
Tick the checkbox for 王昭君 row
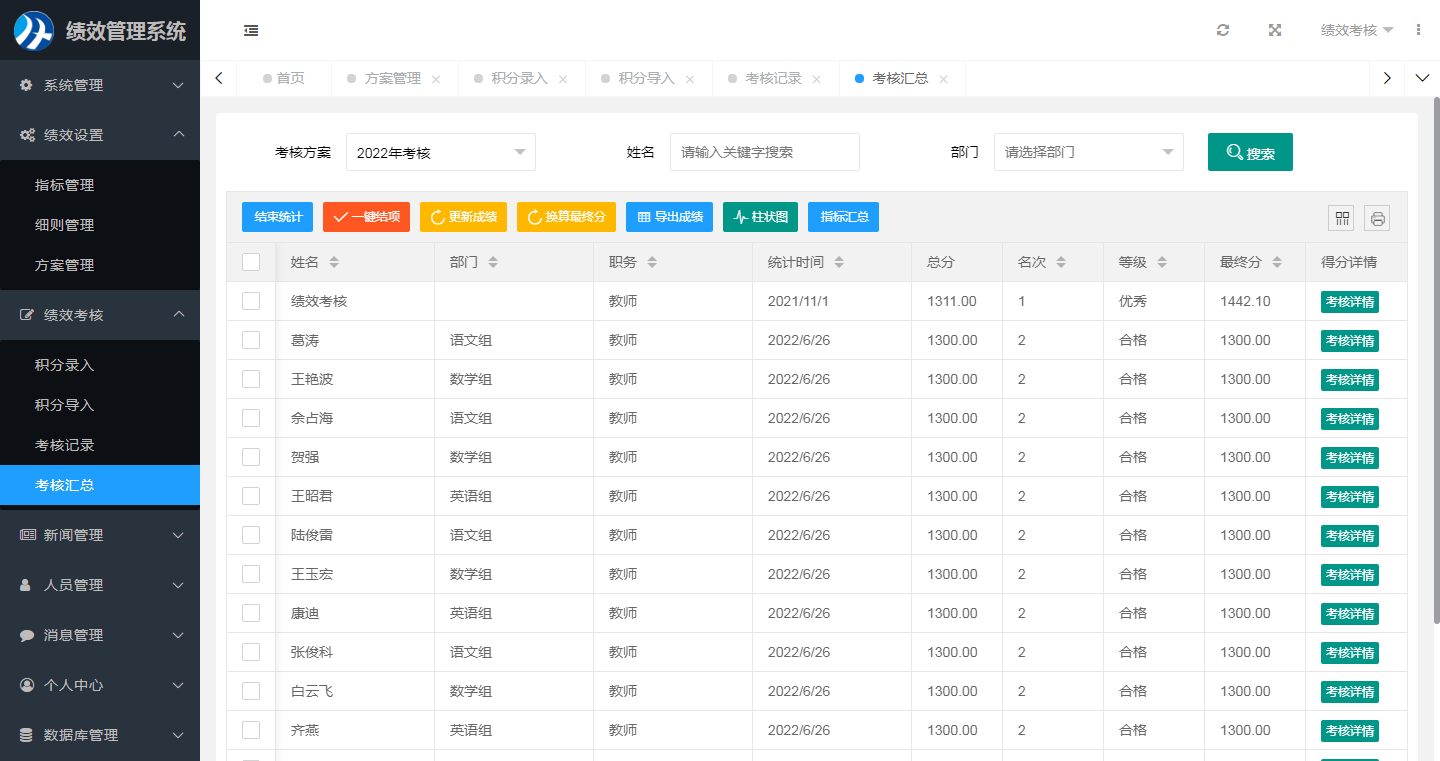[x=251, y=496]
